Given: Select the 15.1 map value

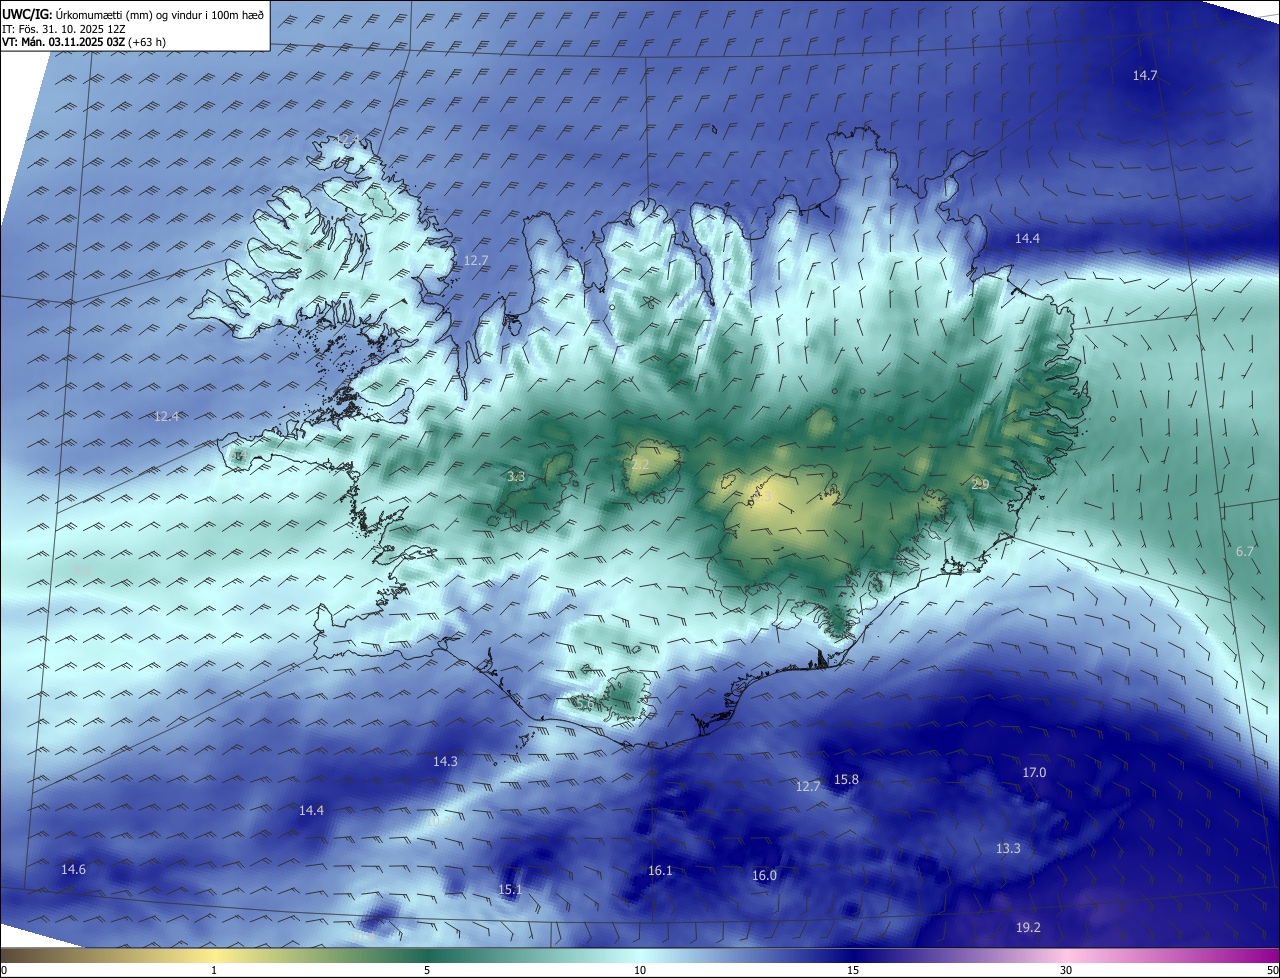Looking at the screenshot, I should (x=510, y=890).
